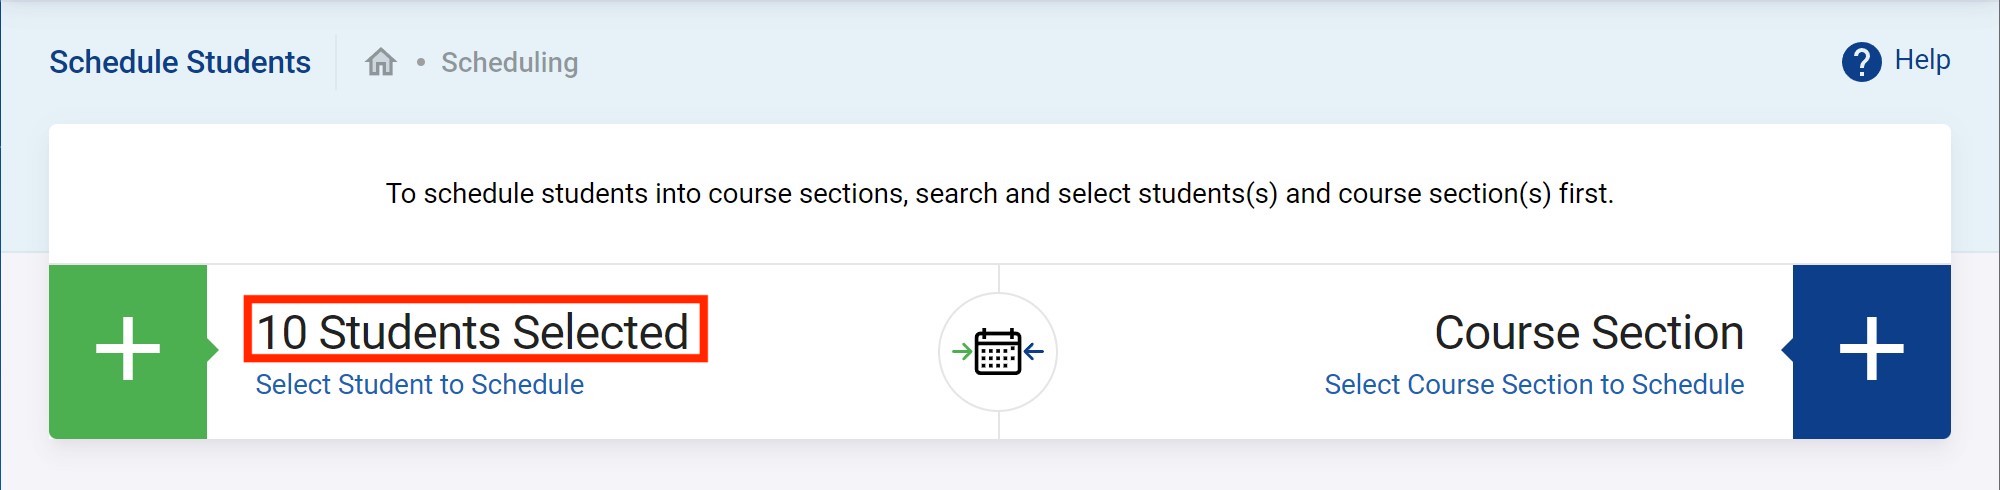
Task: Click the green notch beside student panel
Action: [213, 350]
